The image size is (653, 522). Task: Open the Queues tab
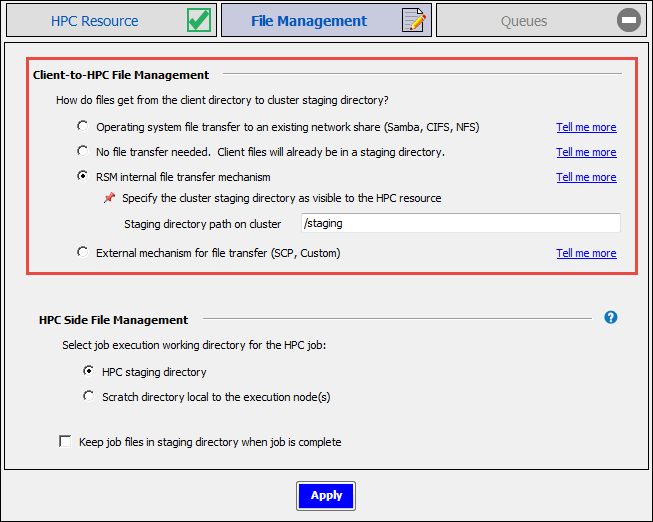click(x=524, y=21)
